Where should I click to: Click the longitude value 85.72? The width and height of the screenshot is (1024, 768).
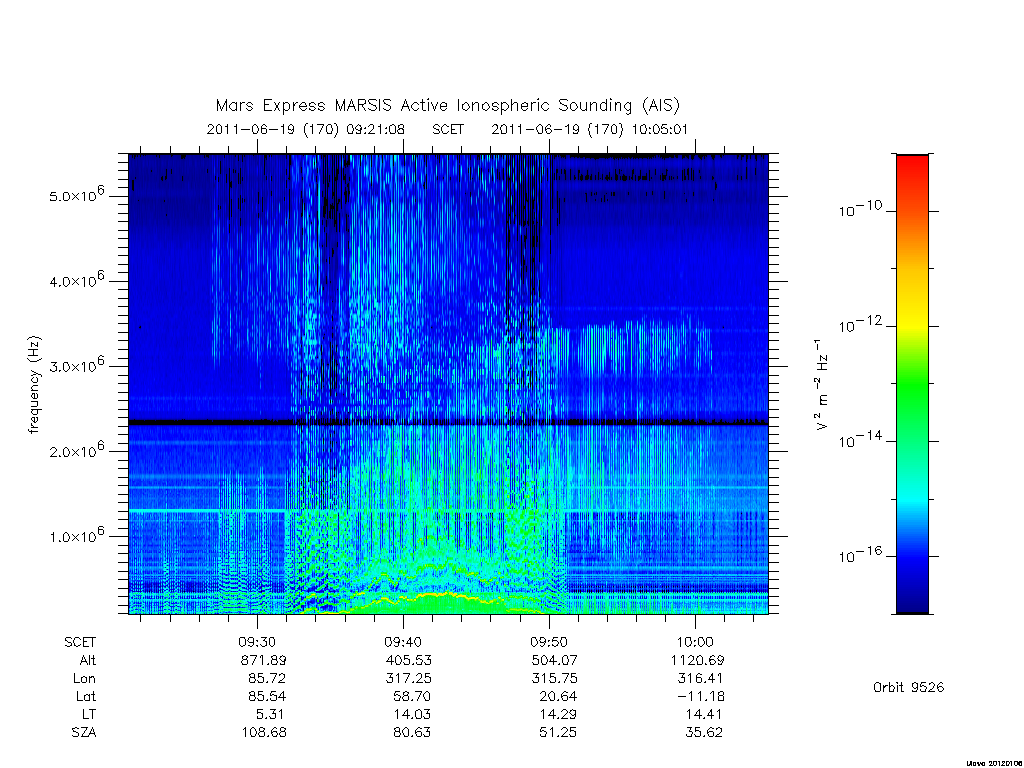pyautogui.click(x=266, y=679)
